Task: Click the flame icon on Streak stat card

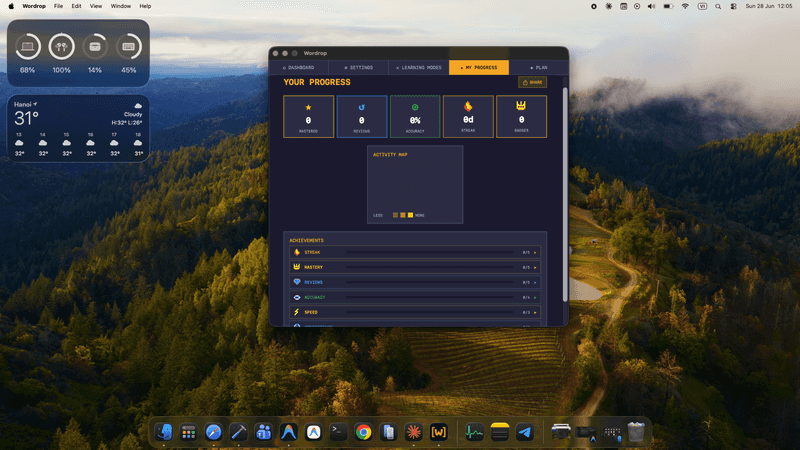Action: click(468, 106)
